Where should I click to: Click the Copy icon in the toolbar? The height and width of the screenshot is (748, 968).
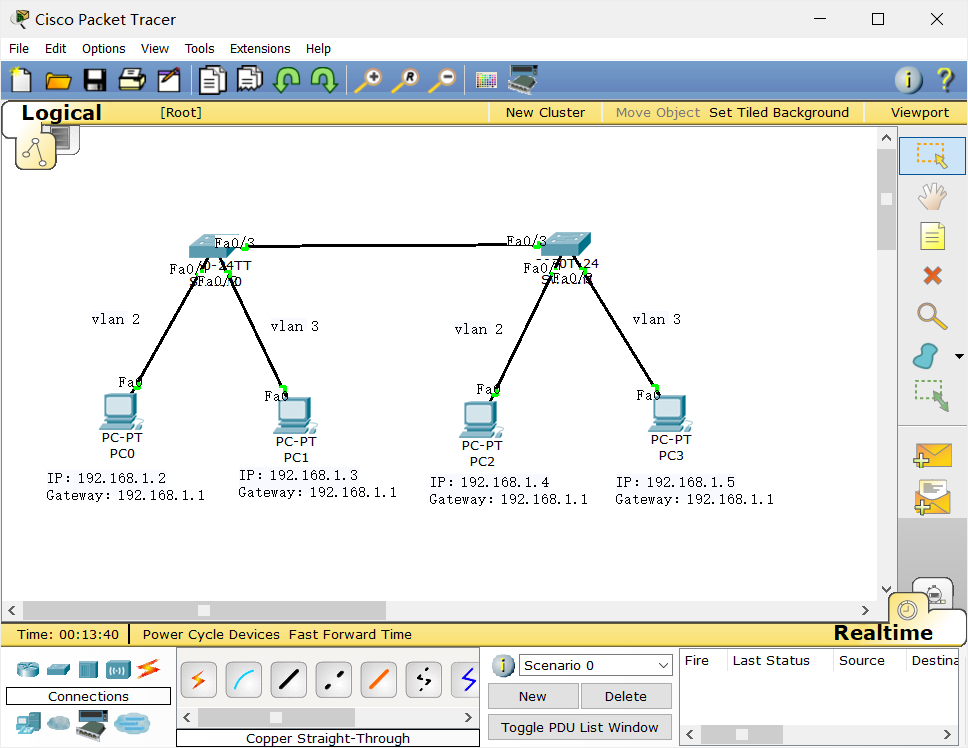[212, 80]
